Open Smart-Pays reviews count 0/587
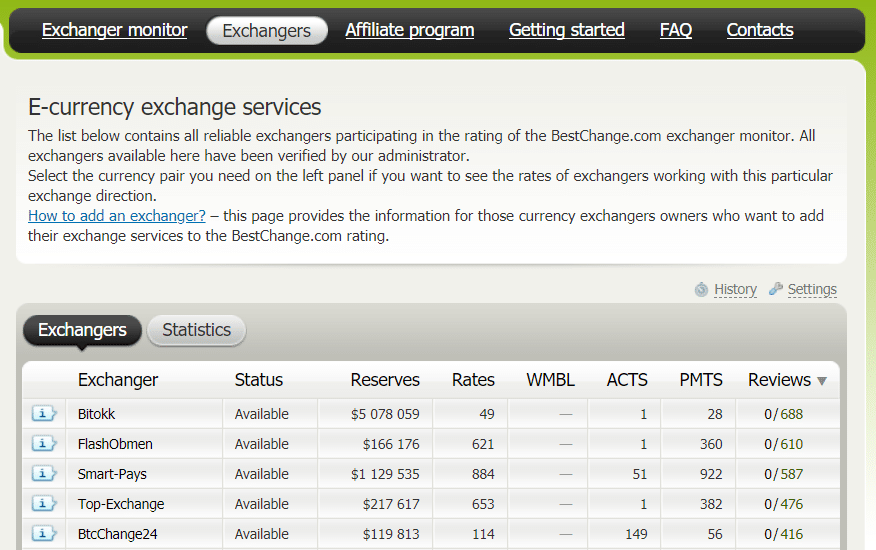 (x=783, y=475)
